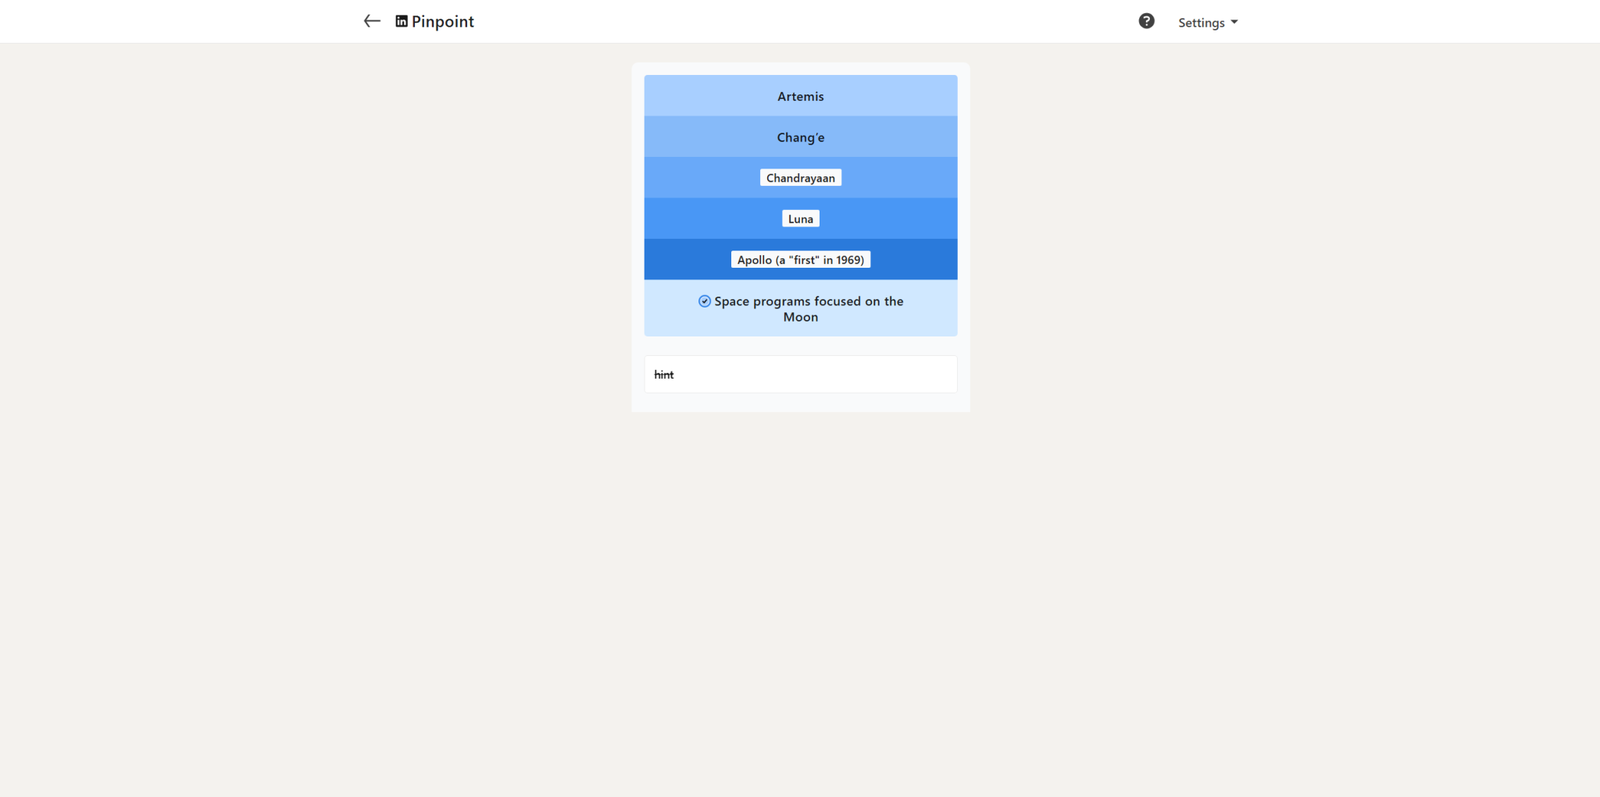The width and height of the screenshot is (1600, 797).
Task: Click the checkmark circle beside the answer
Action: click(704, 301)
